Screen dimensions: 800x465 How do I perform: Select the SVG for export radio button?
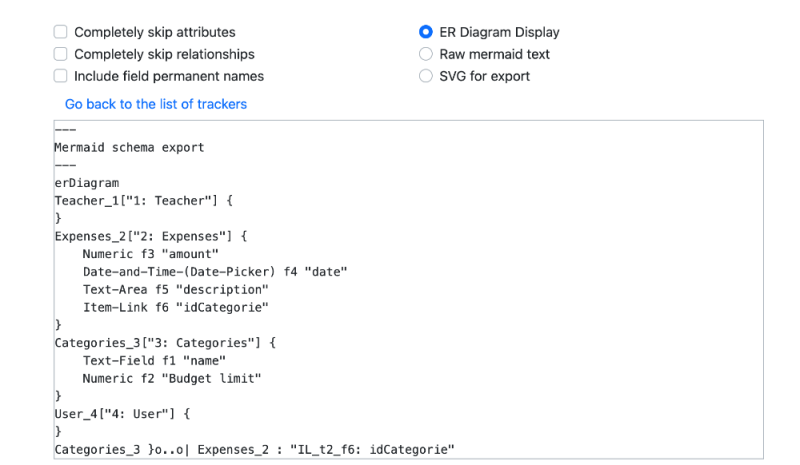tap(426, 76)
